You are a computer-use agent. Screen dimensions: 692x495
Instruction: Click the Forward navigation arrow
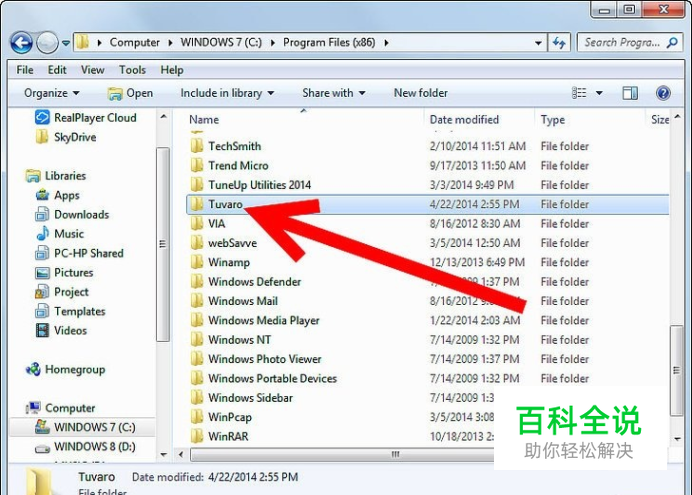[x=47, y=43]
